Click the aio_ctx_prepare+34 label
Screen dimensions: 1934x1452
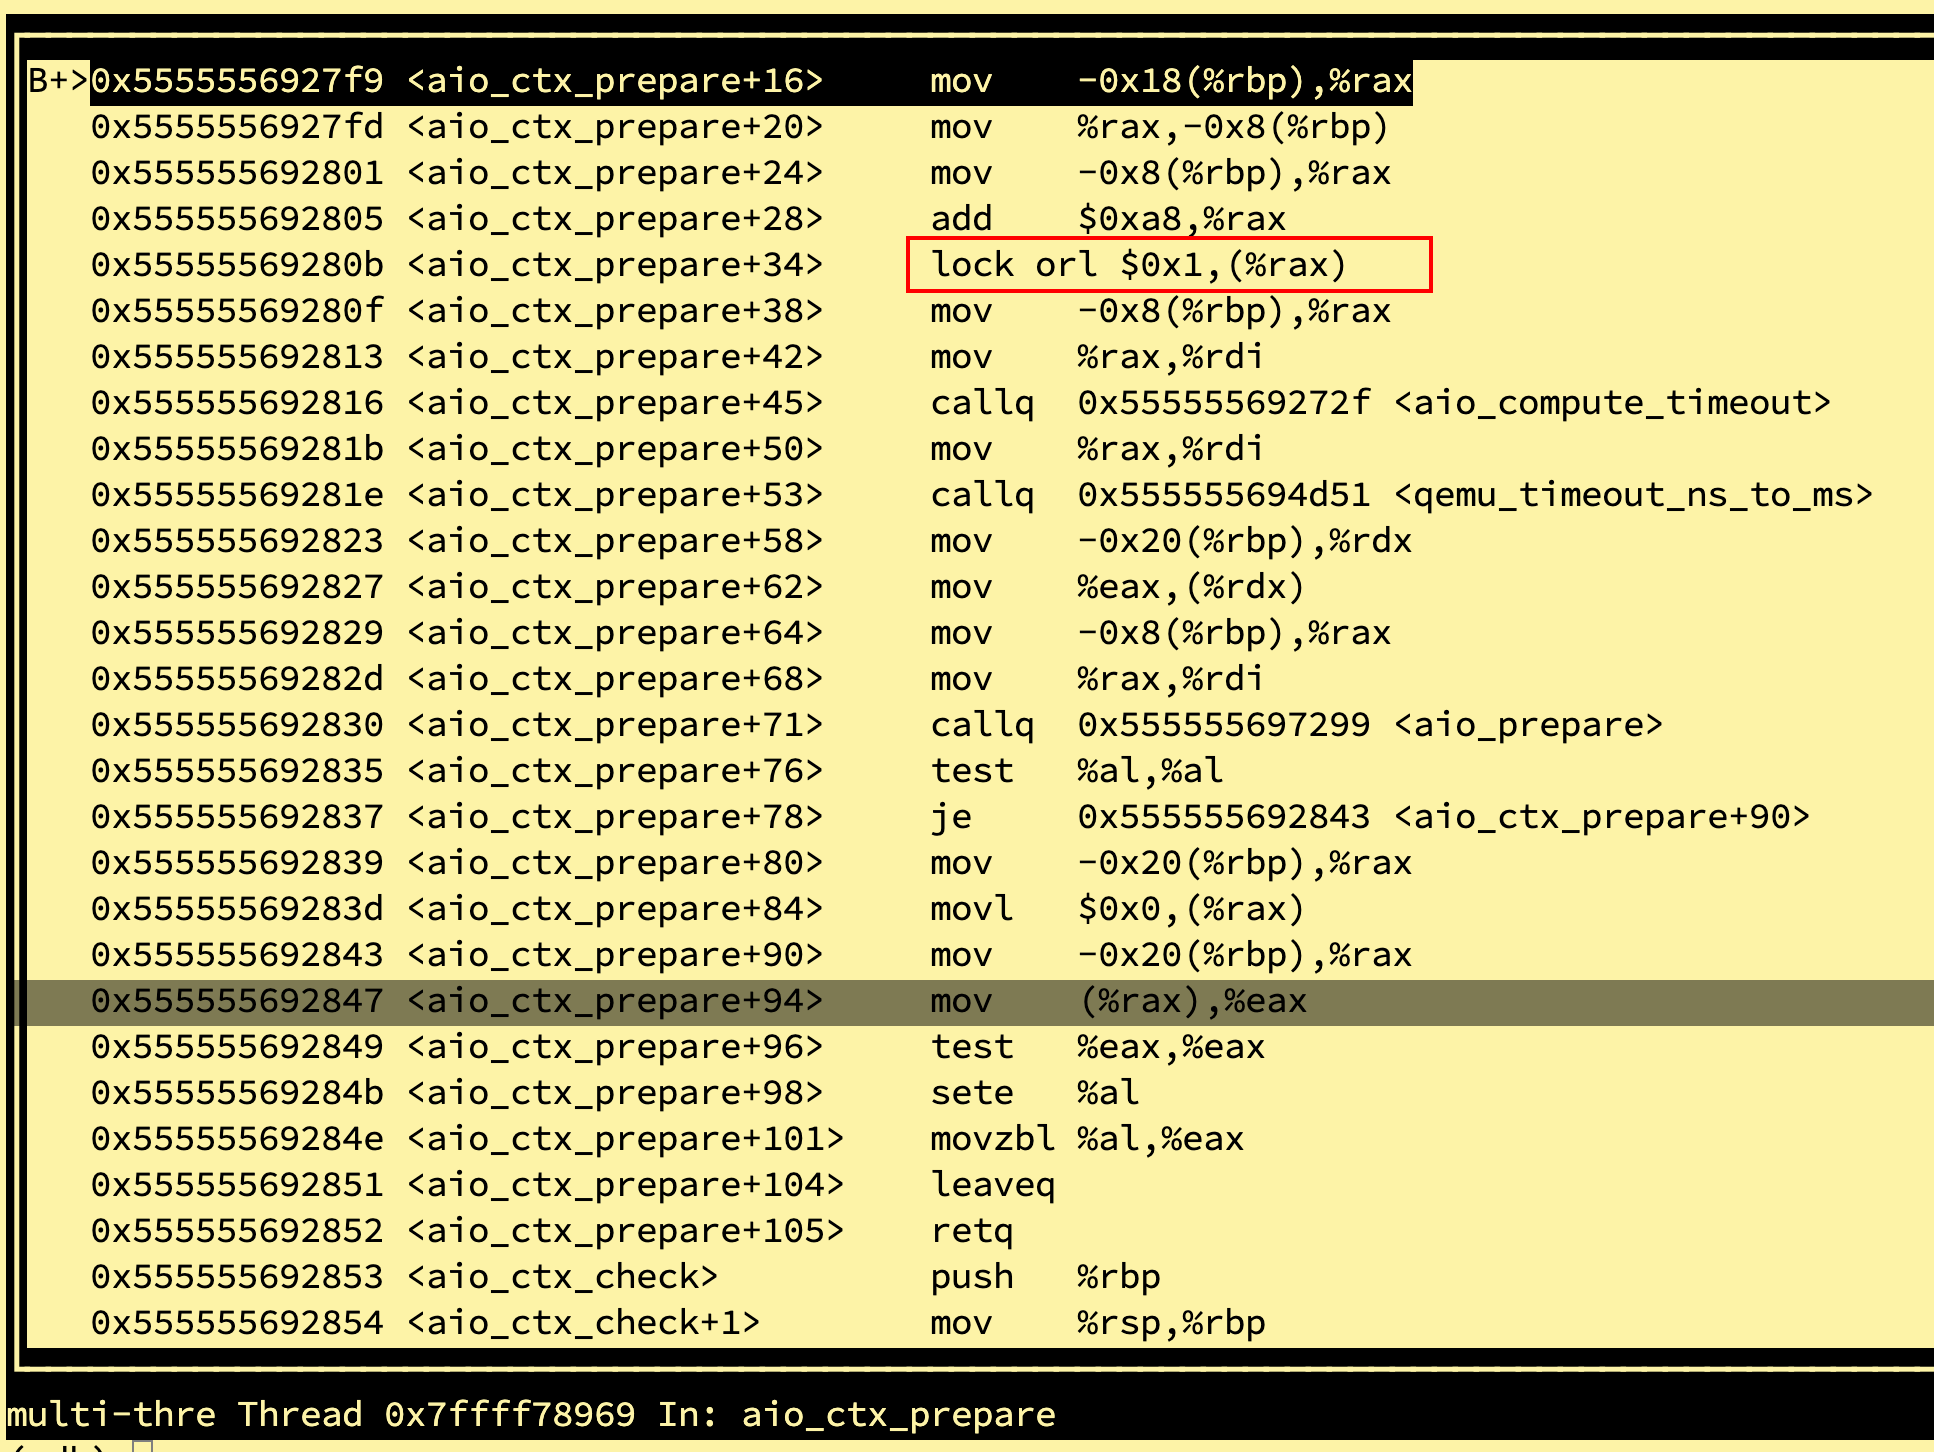point(615,265)
